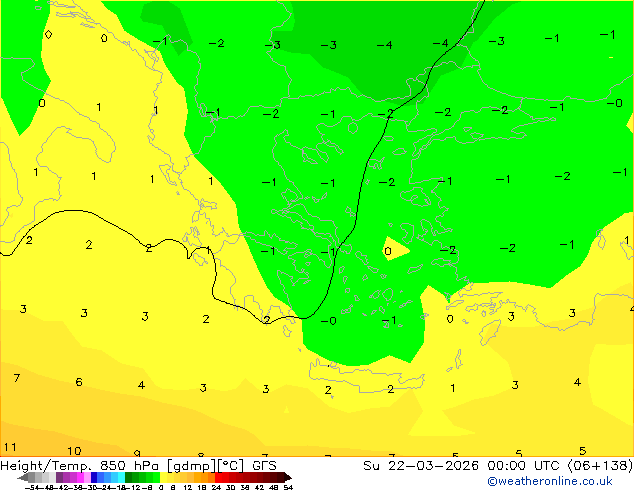The height and width of the screenshot is (490, 634).
Task: Select the dark blue swatch in the legend
Action: tap(94, 477)
